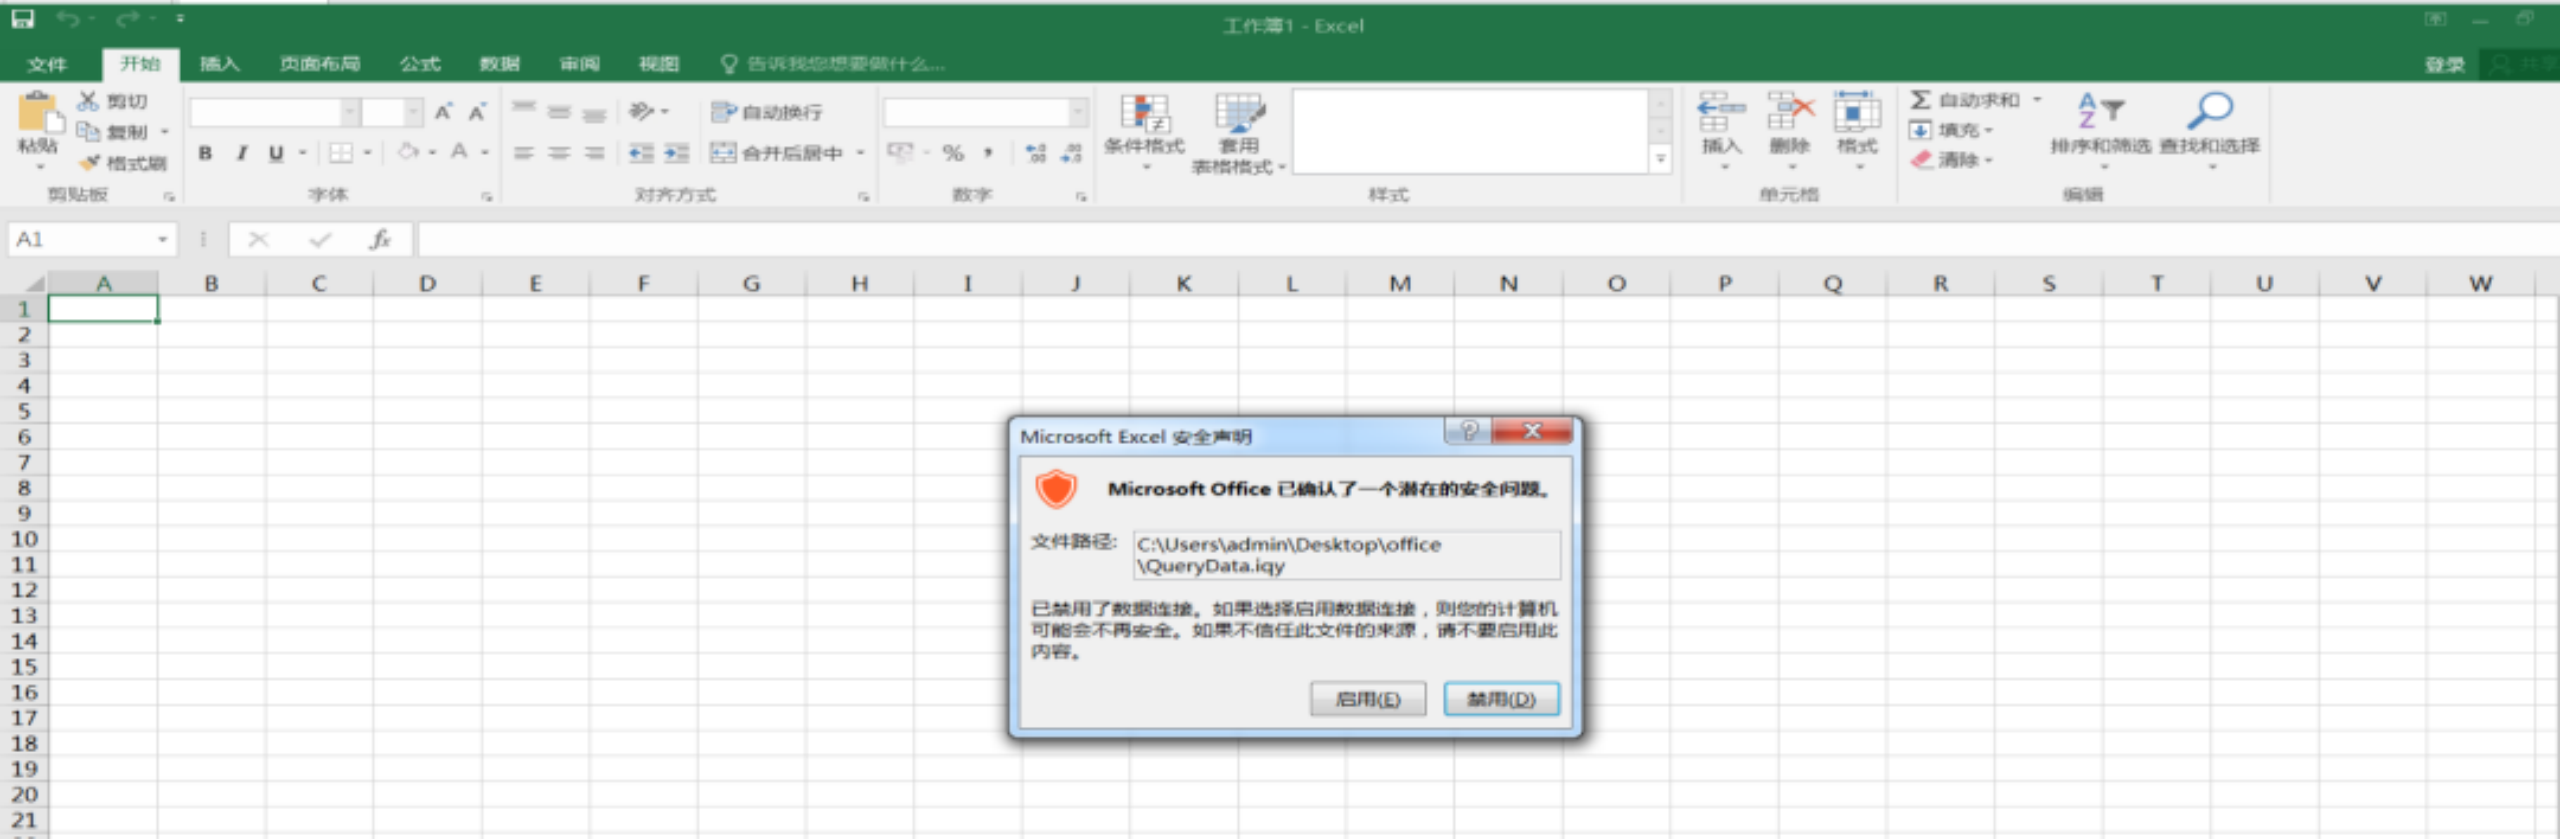This screenshot has width=2560, height=839.
Task: Apply the Font Color letter A
Action: click(x=459, y=152)
